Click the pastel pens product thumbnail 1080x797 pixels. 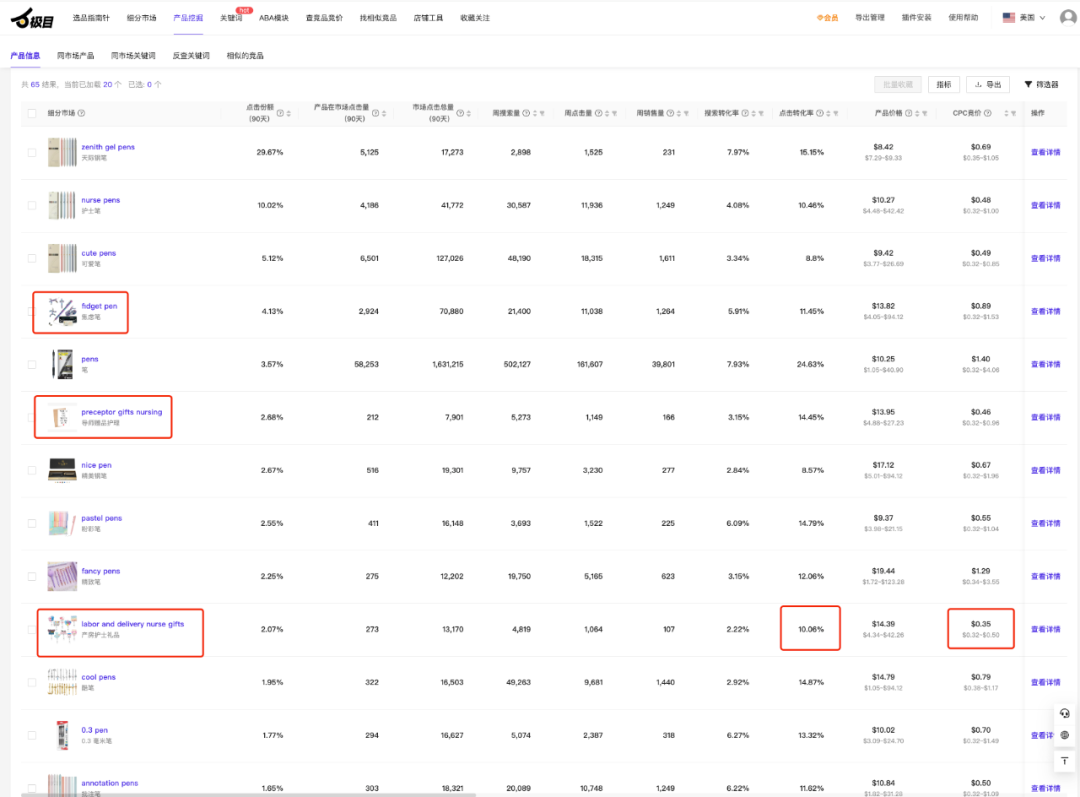point(62,524)
